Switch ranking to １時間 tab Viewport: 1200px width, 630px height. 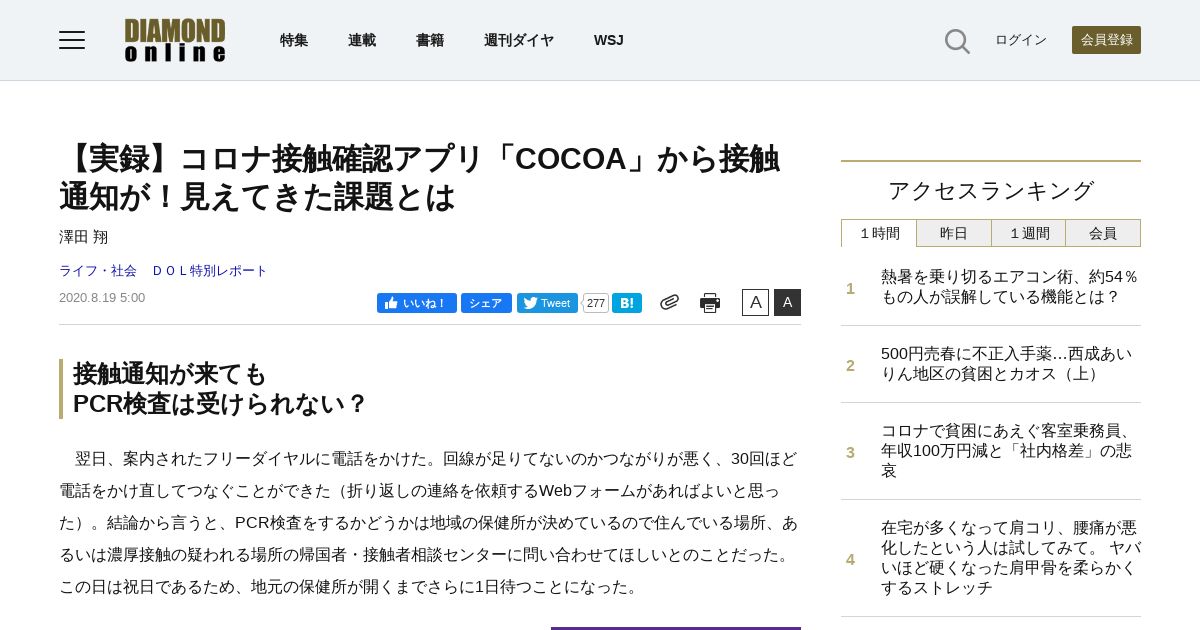click(879, 233)
